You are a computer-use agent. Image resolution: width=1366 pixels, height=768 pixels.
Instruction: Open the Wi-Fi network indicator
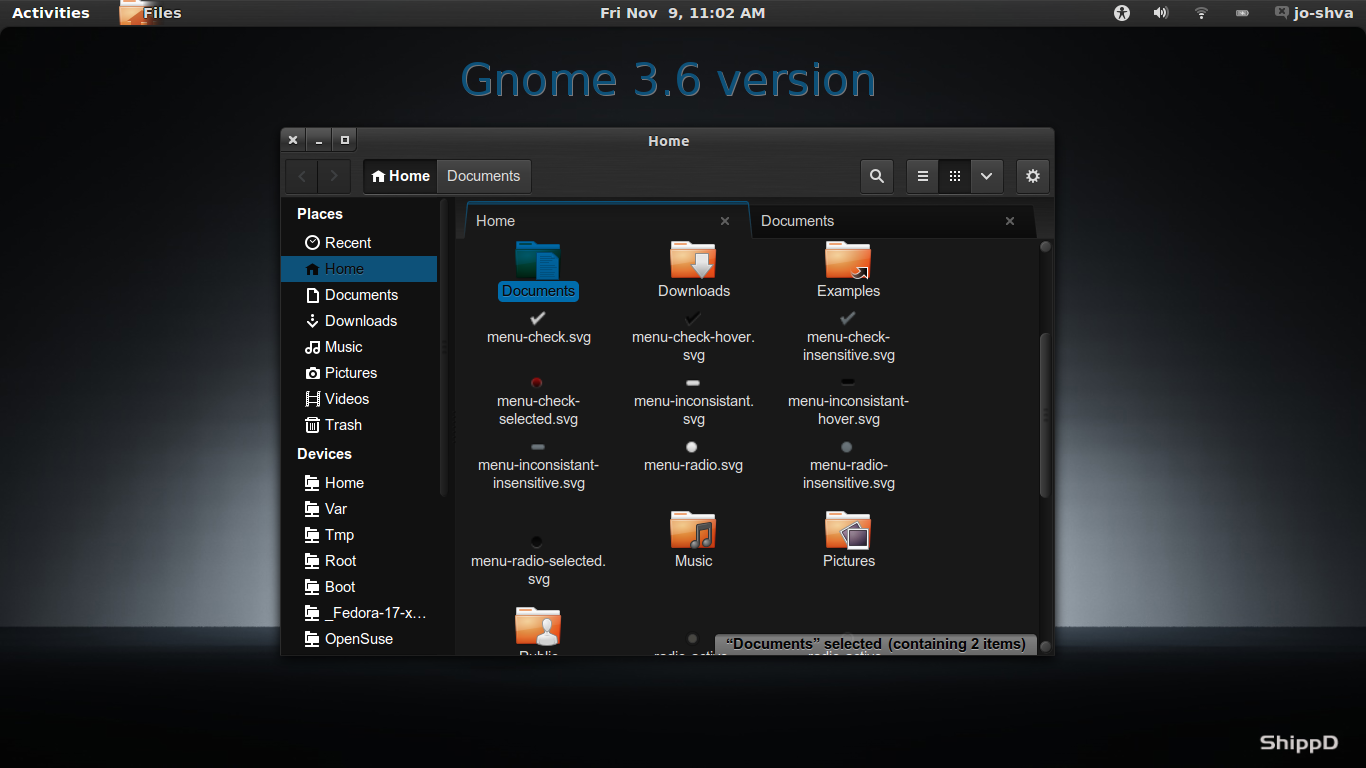[1201, 13]
